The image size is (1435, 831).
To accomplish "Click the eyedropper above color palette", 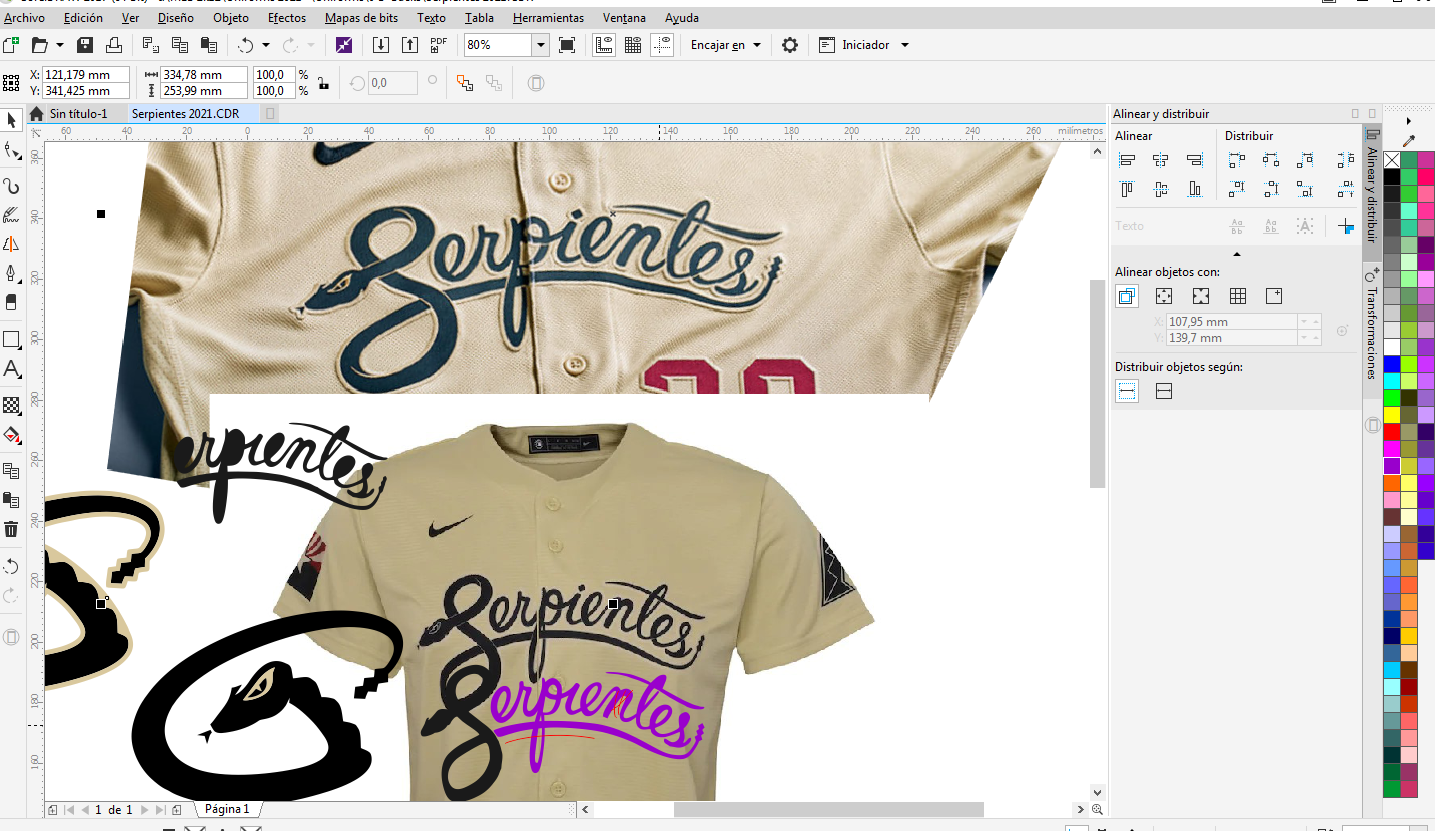I will pyautogui.click(x=1409, y=140).
